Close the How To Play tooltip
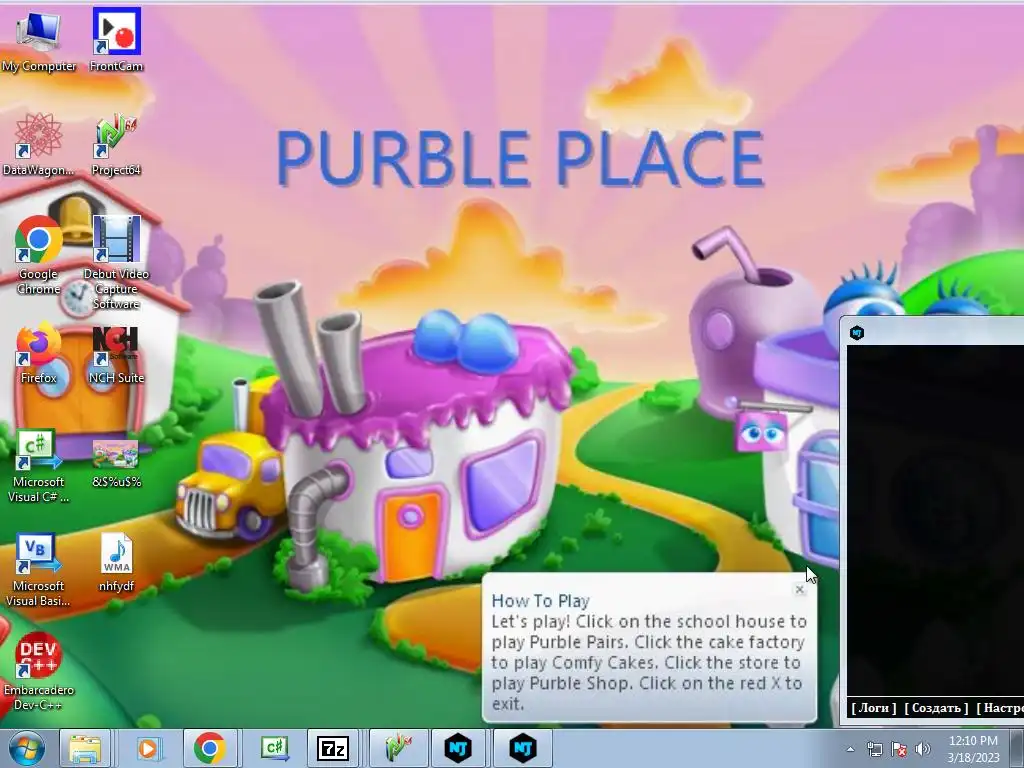1024x768 pixels. [x=799, y=590]
